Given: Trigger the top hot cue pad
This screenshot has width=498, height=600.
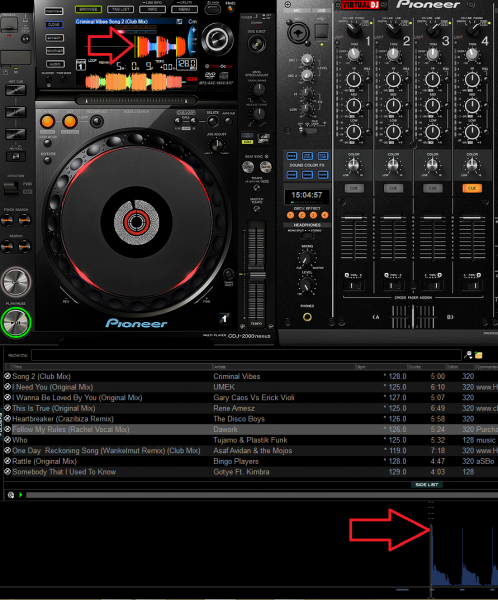Looking at the screenshot, I should pos(16,90).
